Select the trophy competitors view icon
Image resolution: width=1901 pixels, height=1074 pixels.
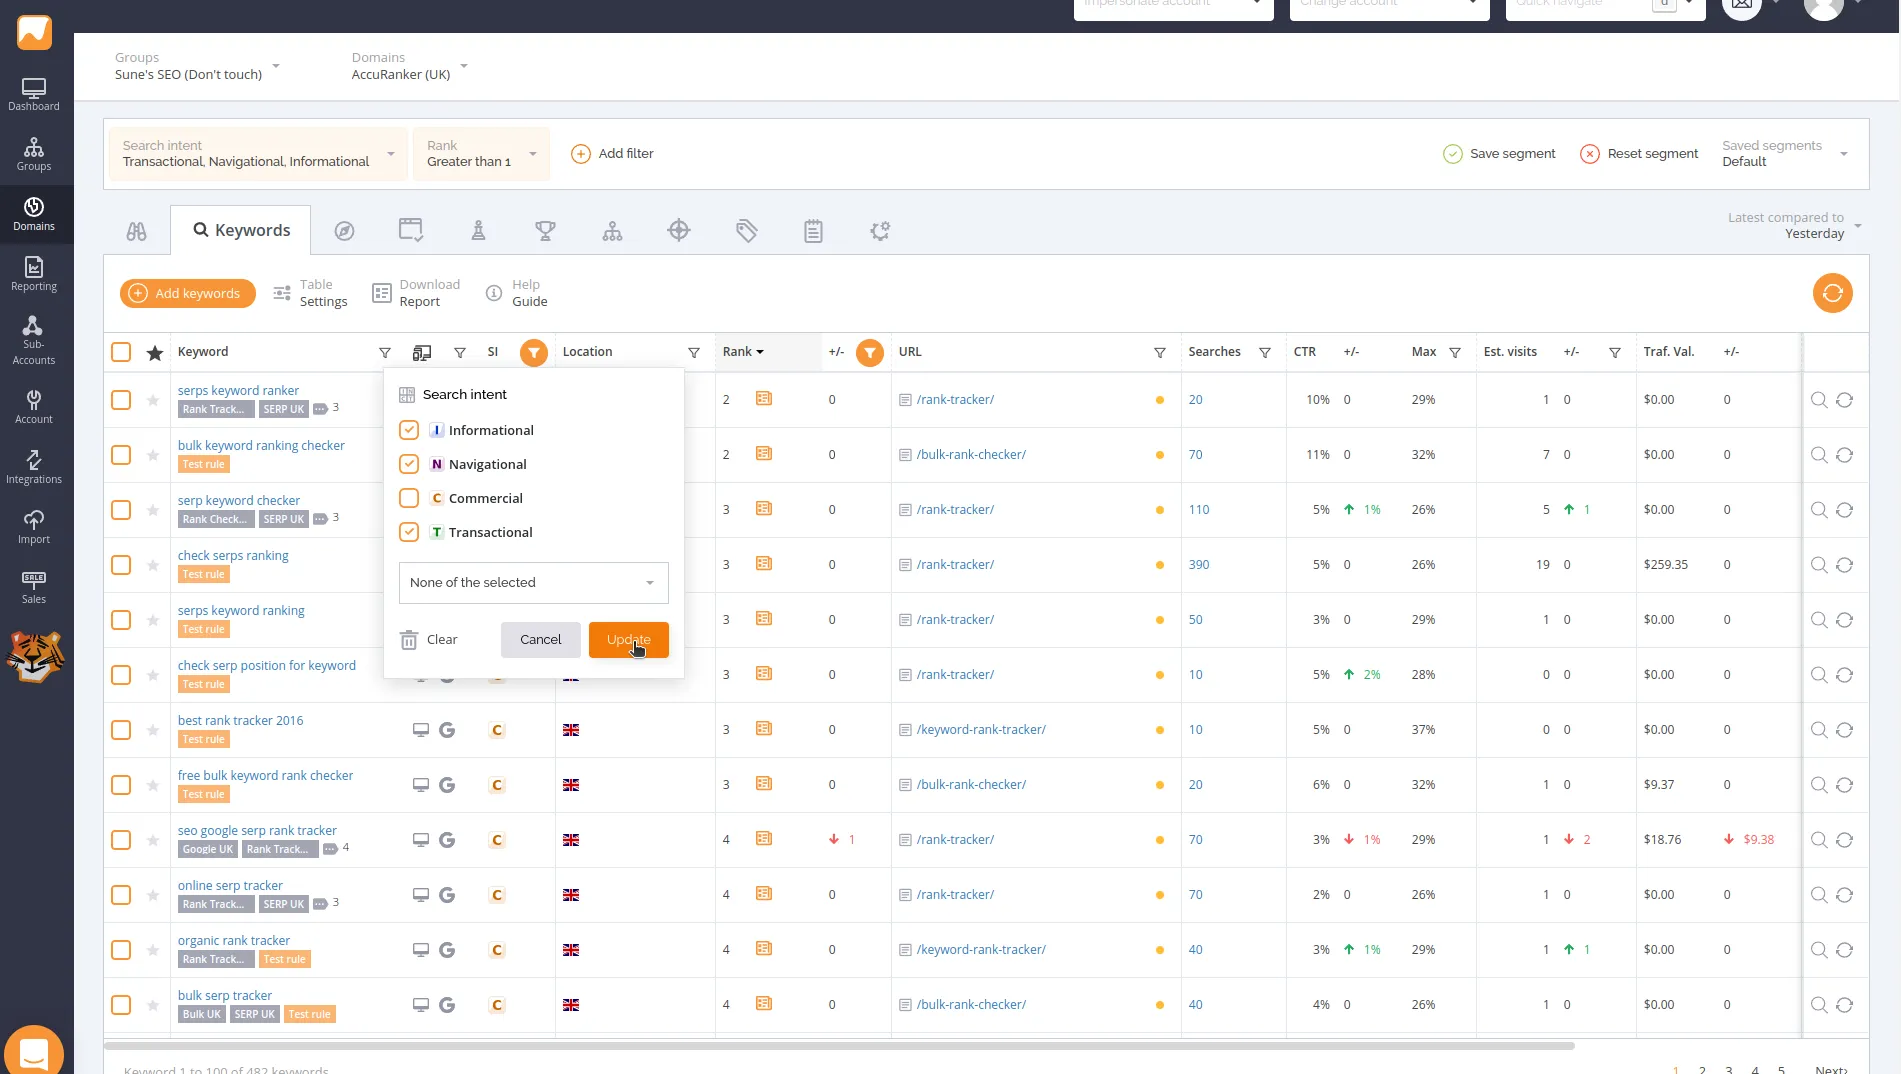pyautogui.click(x=545, y=230)
